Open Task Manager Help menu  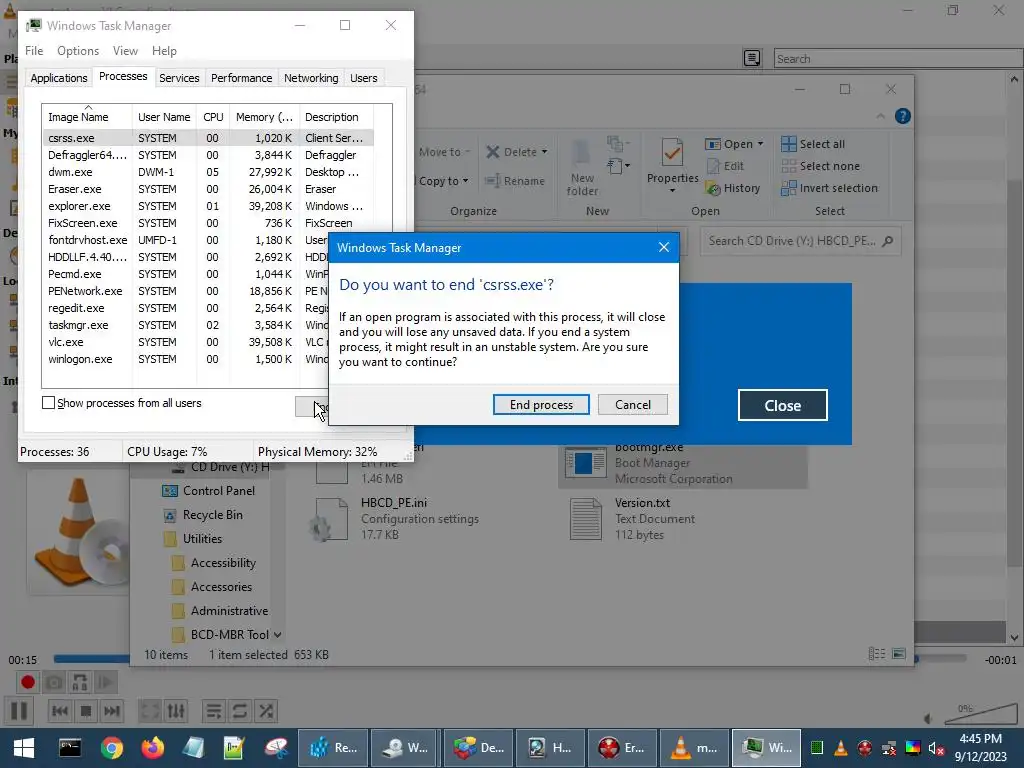[x=164, y=50]
